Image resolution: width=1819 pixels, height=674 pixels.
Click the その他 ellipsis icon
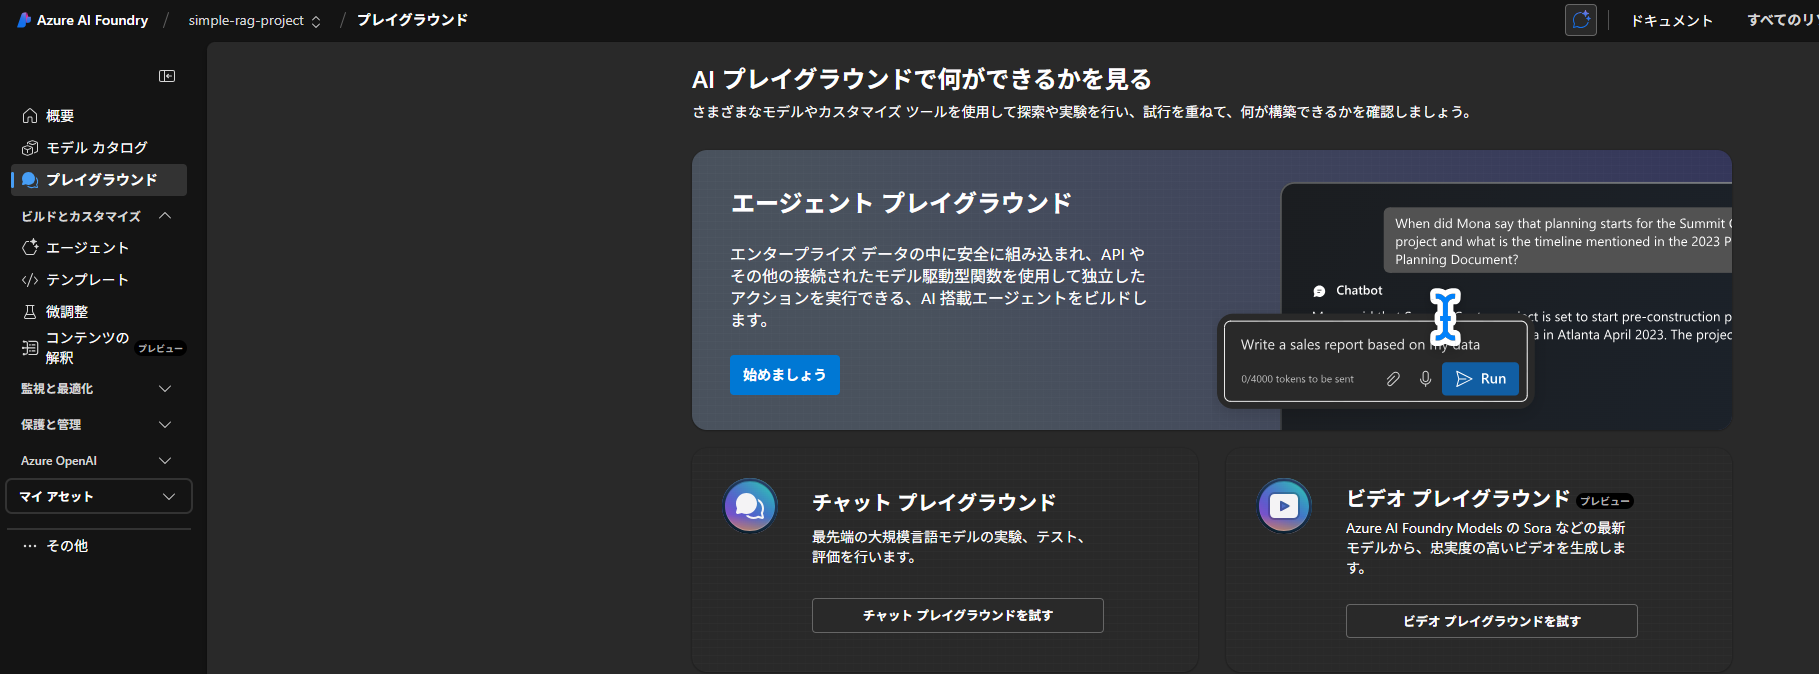30,546
